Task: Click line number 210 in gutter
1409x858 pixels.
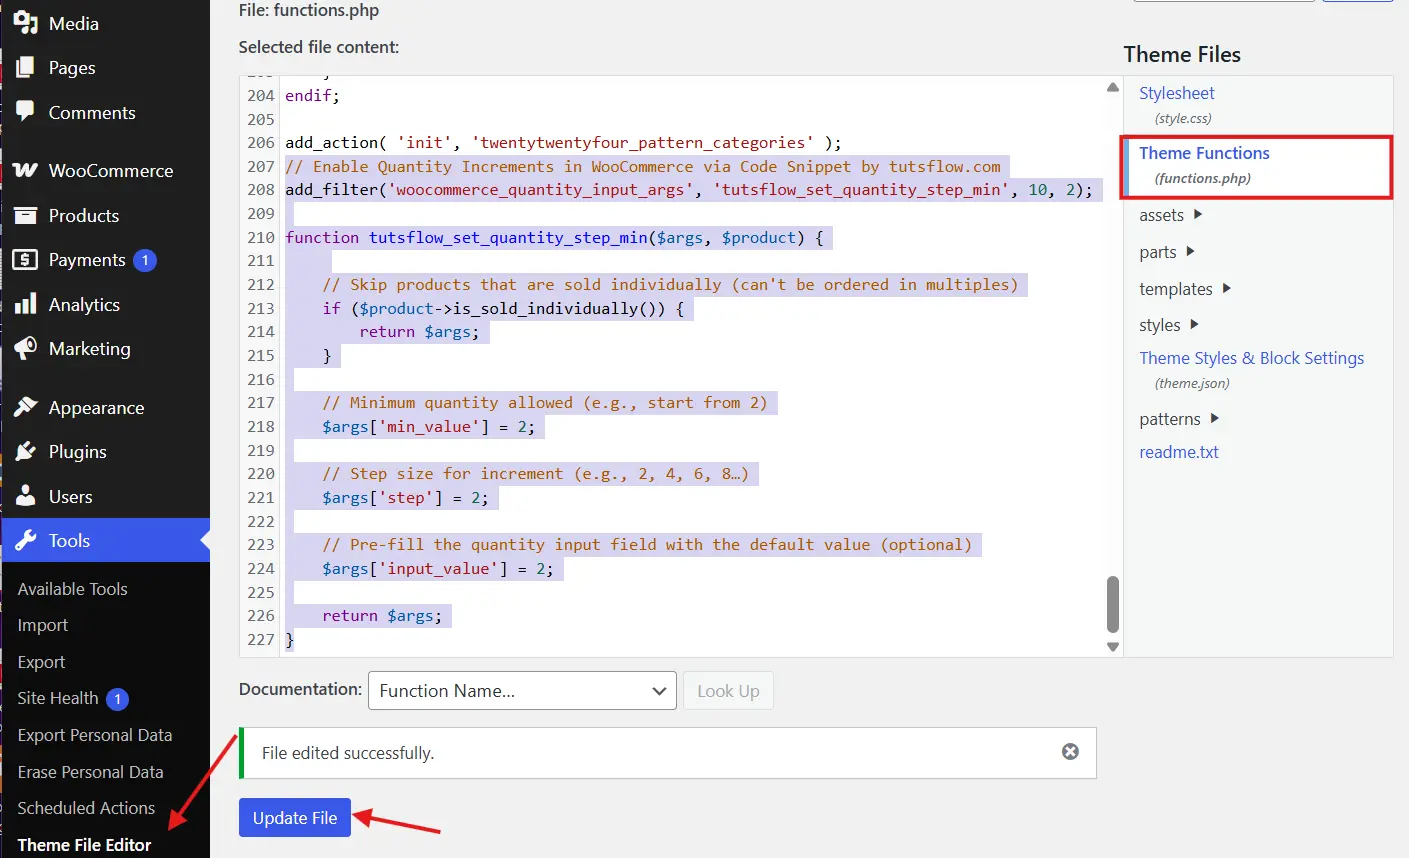Action: (261, 238)
